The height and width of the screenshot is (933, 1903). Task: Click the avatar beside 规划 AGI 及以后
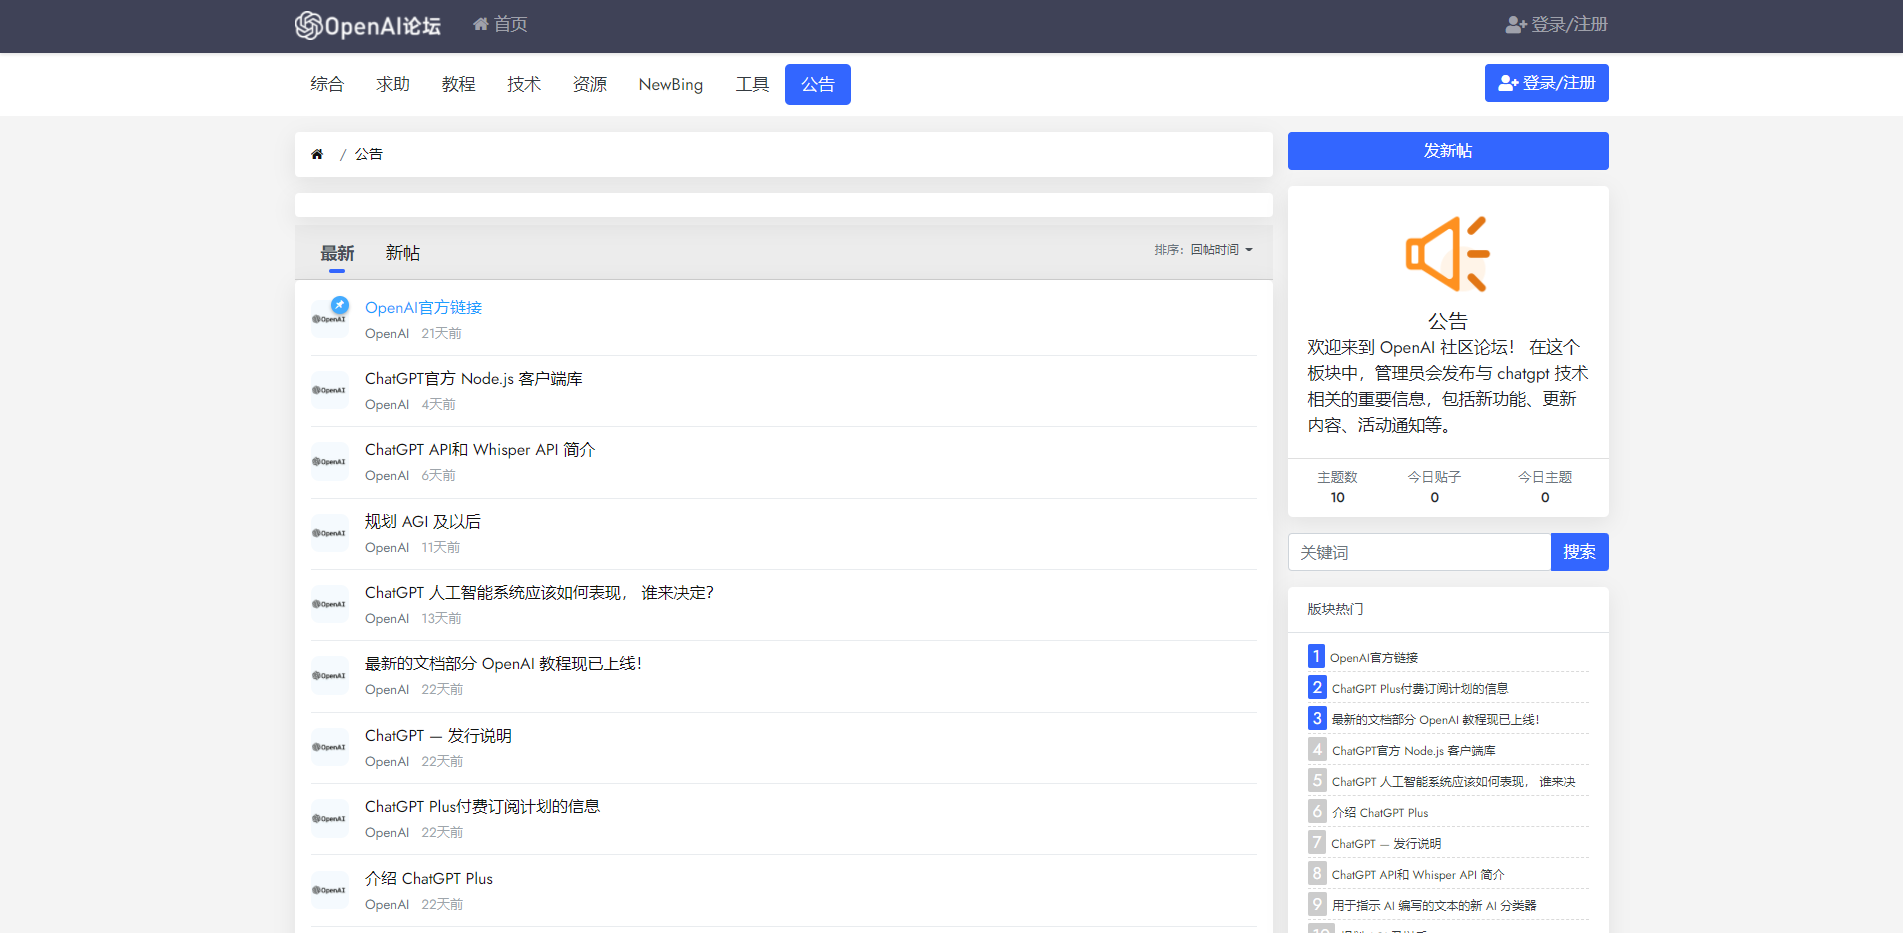[x=330, y=533]
